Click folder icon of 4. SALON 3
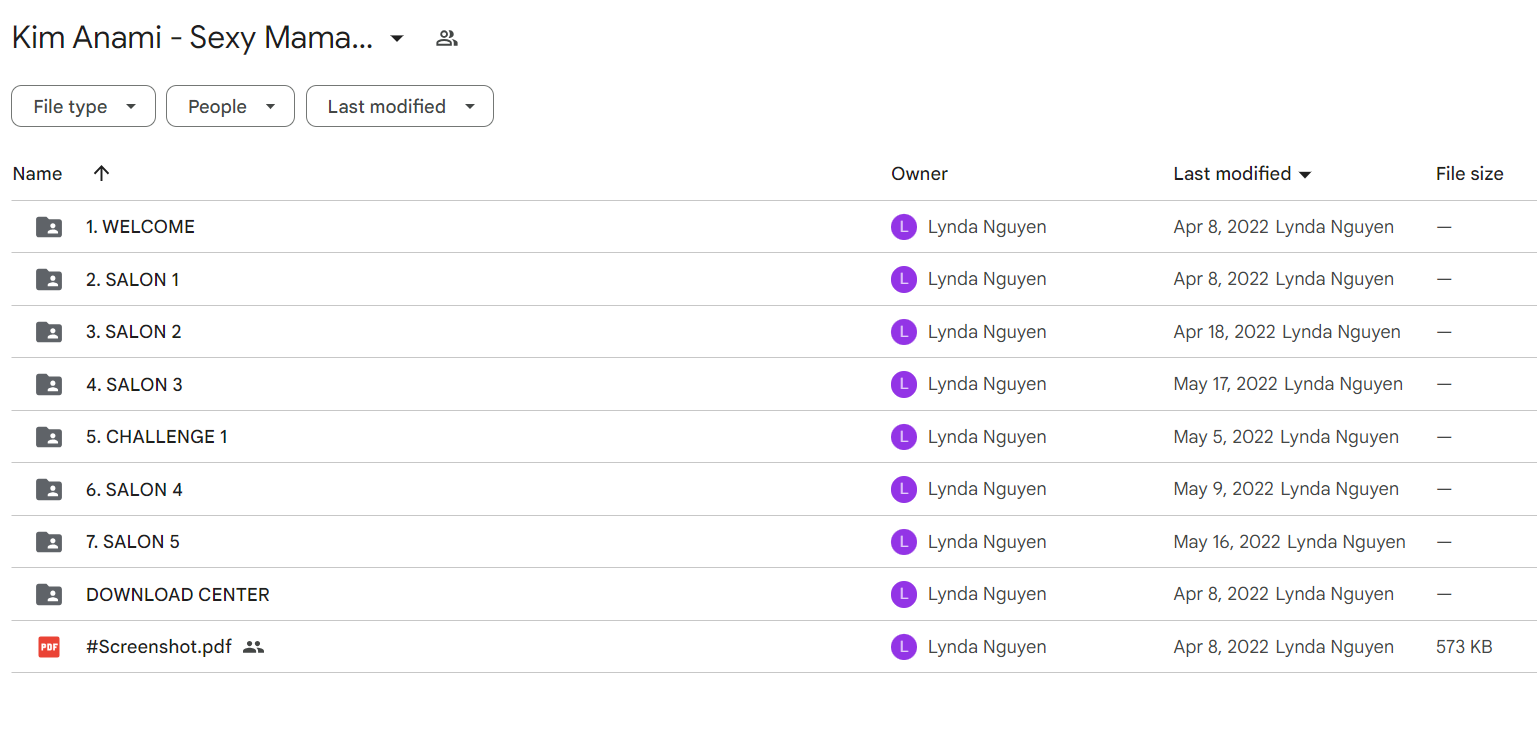This screenshot has width=1537, height=737. point(49,385)
